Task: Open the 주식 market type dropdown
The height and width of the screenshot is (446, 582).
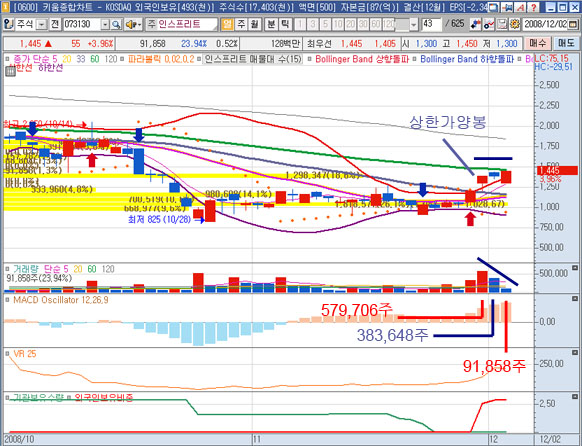Action: tap(42, 25)
